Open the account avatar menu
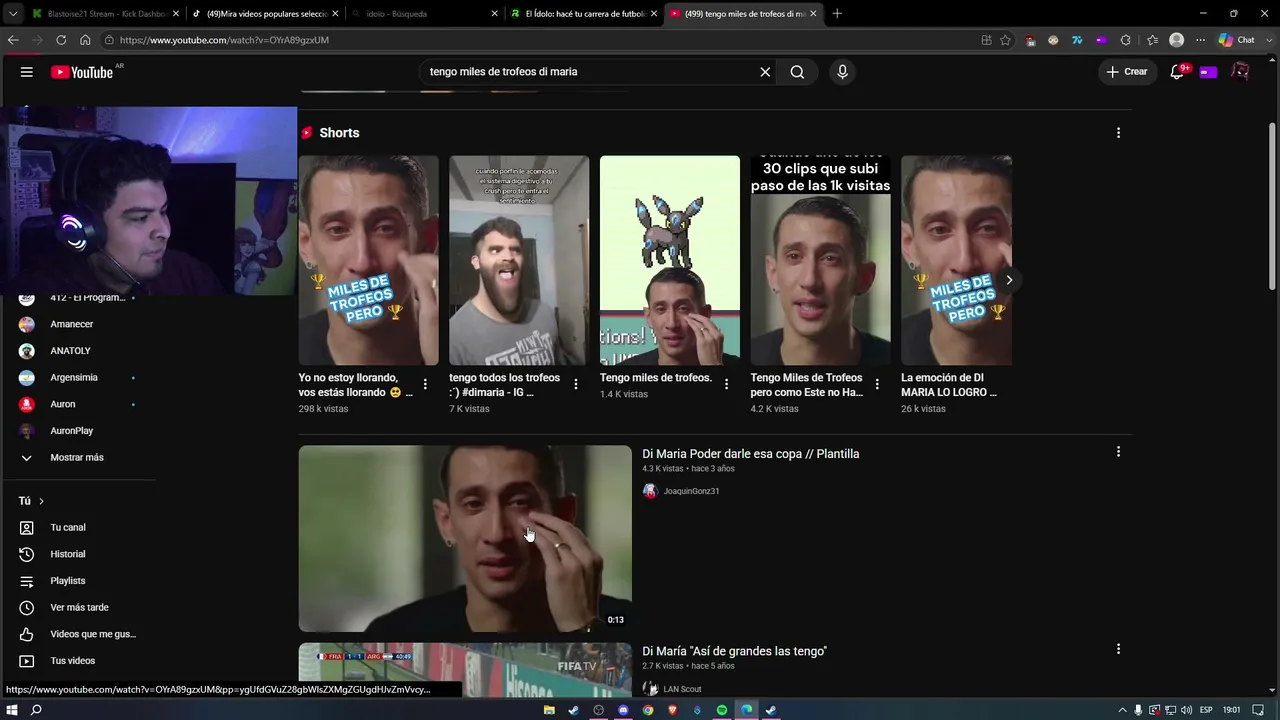 pyautogui.click(x=1240, y=72)
